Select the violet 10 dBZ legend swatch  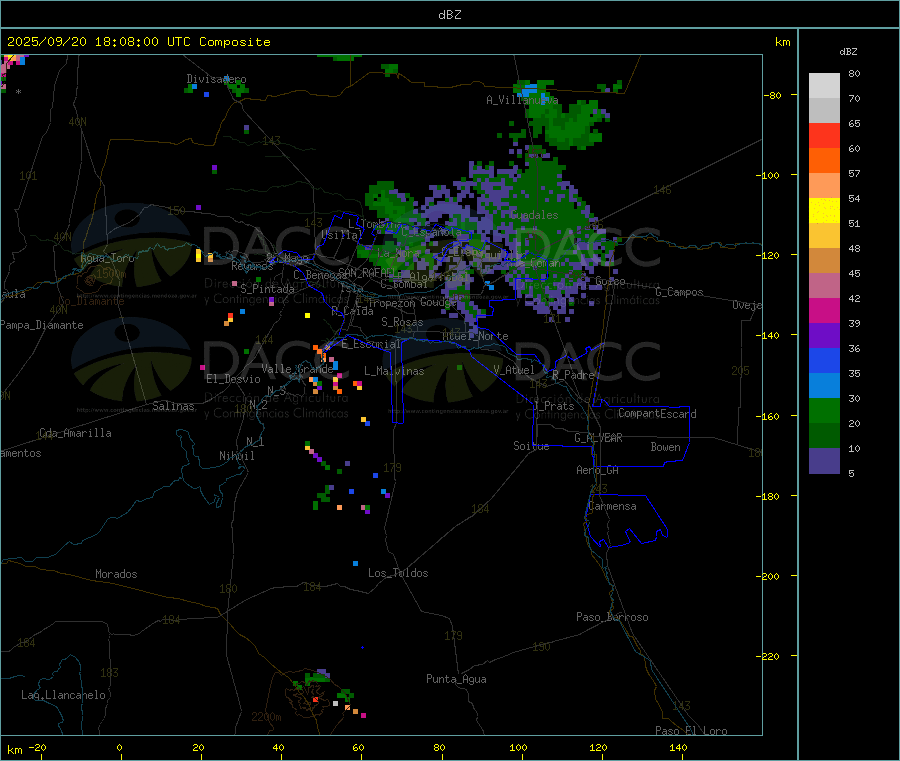[824, 461]
